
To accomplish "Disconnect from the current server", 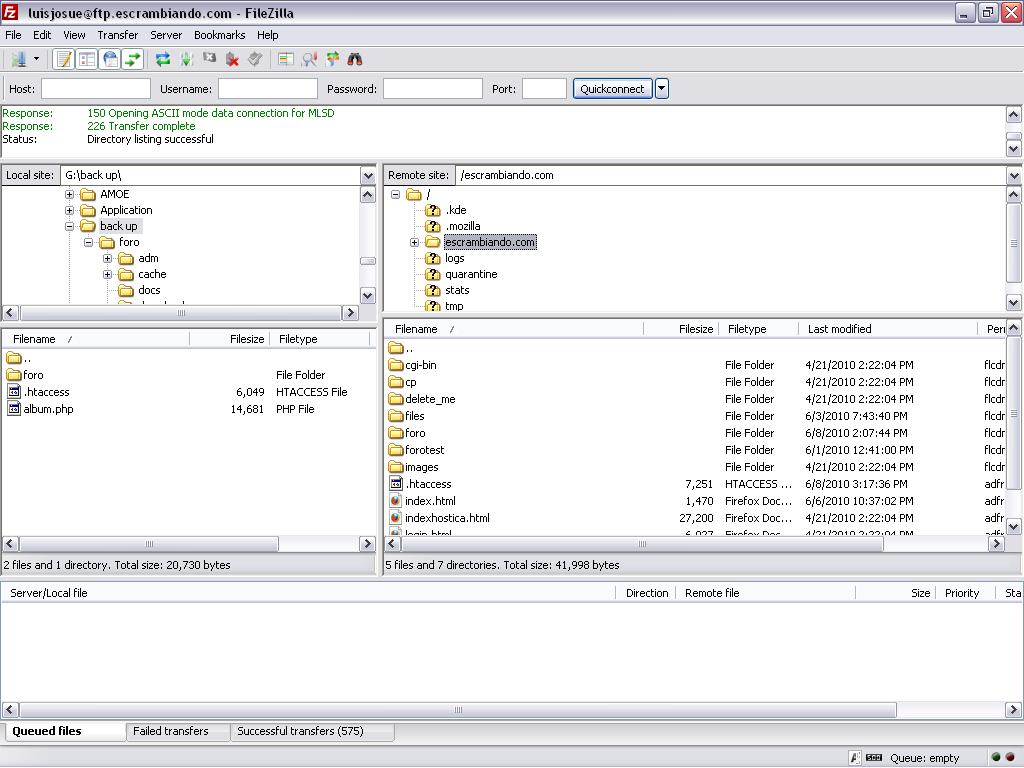I will tap(232, 59).
